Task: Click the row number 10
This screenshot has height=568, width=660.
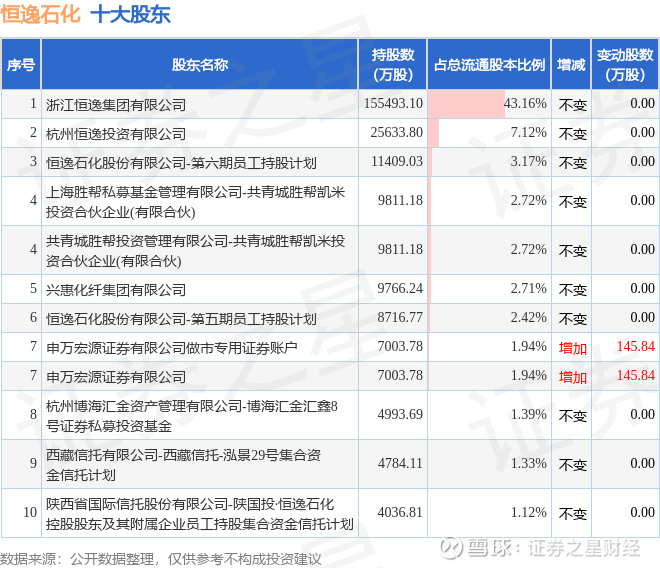Action: (30, 512)
